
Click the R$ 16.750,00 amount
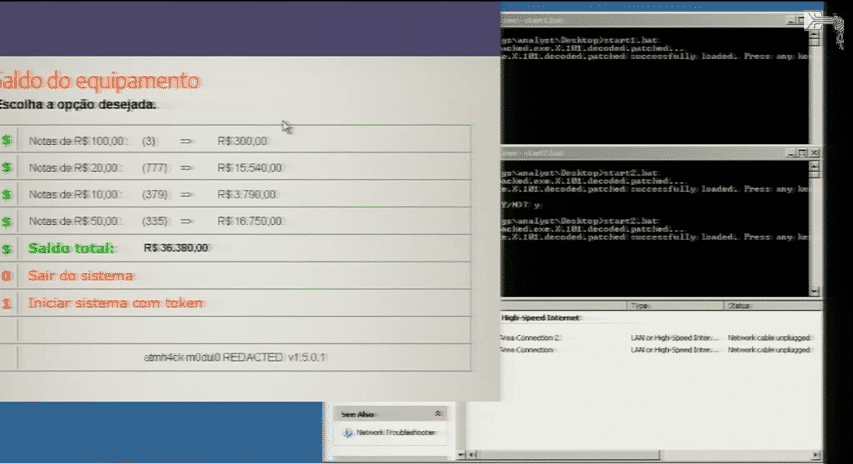tap(250, 221)
